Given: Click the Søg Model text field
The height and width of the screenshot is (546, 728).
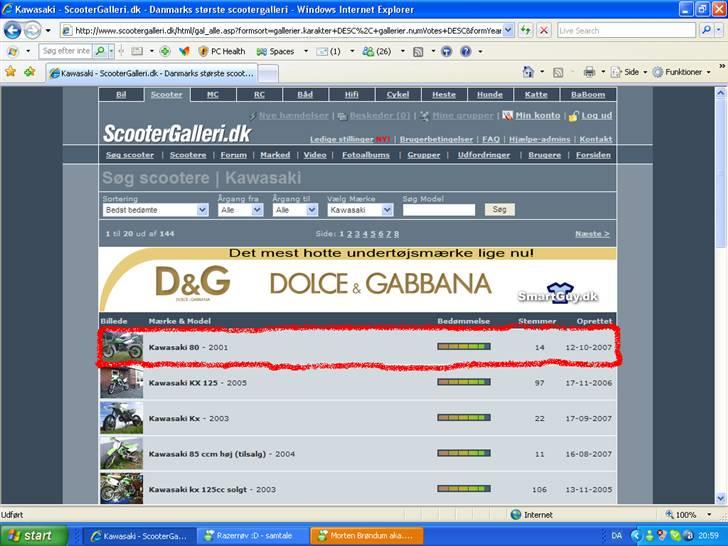Looking at the screenshot, I should (438, 210).
